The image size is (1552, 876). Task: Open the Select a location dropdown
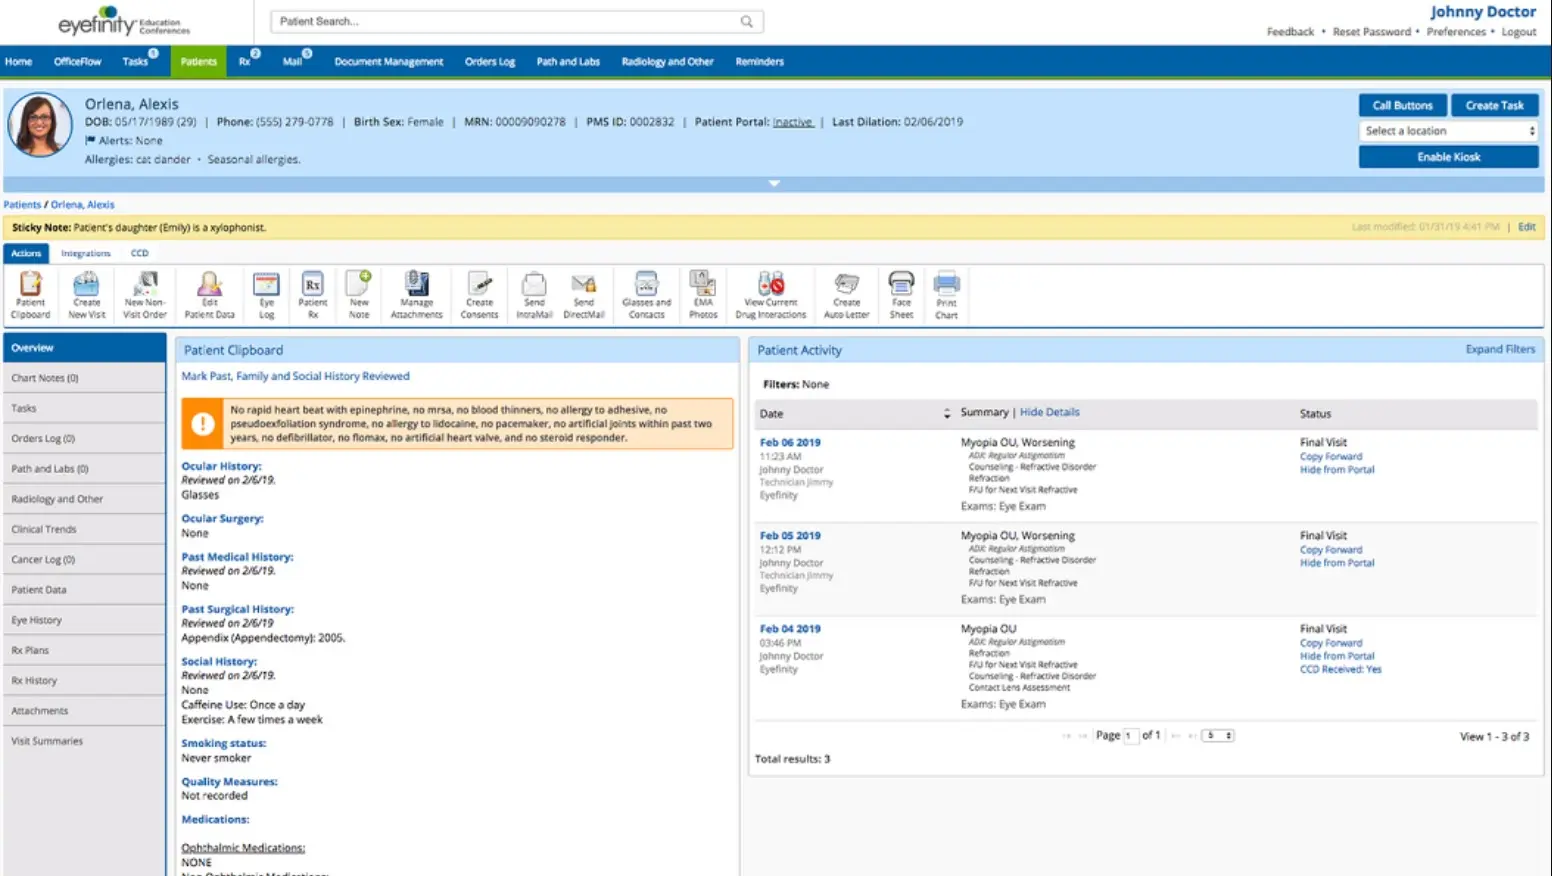coord(1447,130)
